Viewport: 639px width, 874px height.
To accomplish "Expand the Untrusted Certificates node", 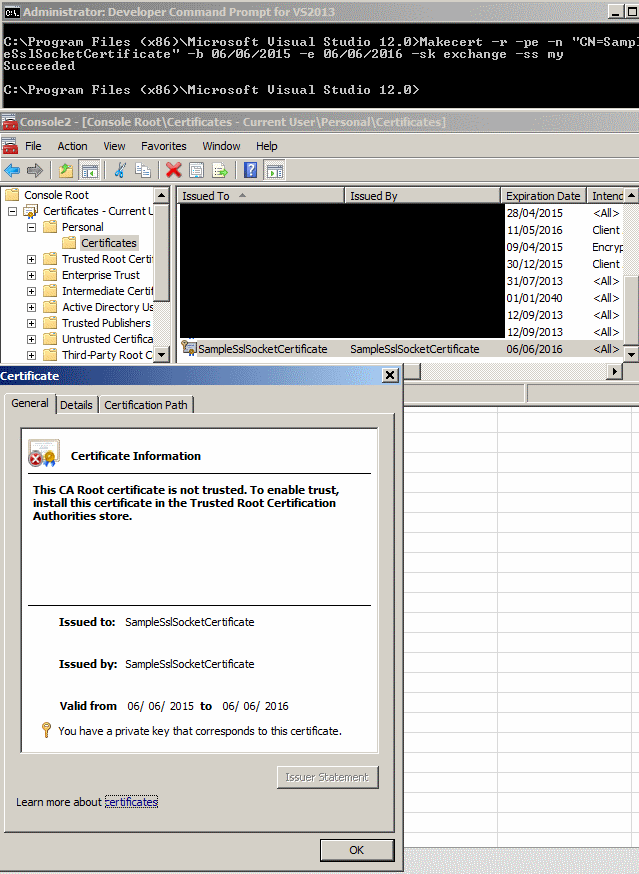I will pyautogui.click(x=31, y=339).
